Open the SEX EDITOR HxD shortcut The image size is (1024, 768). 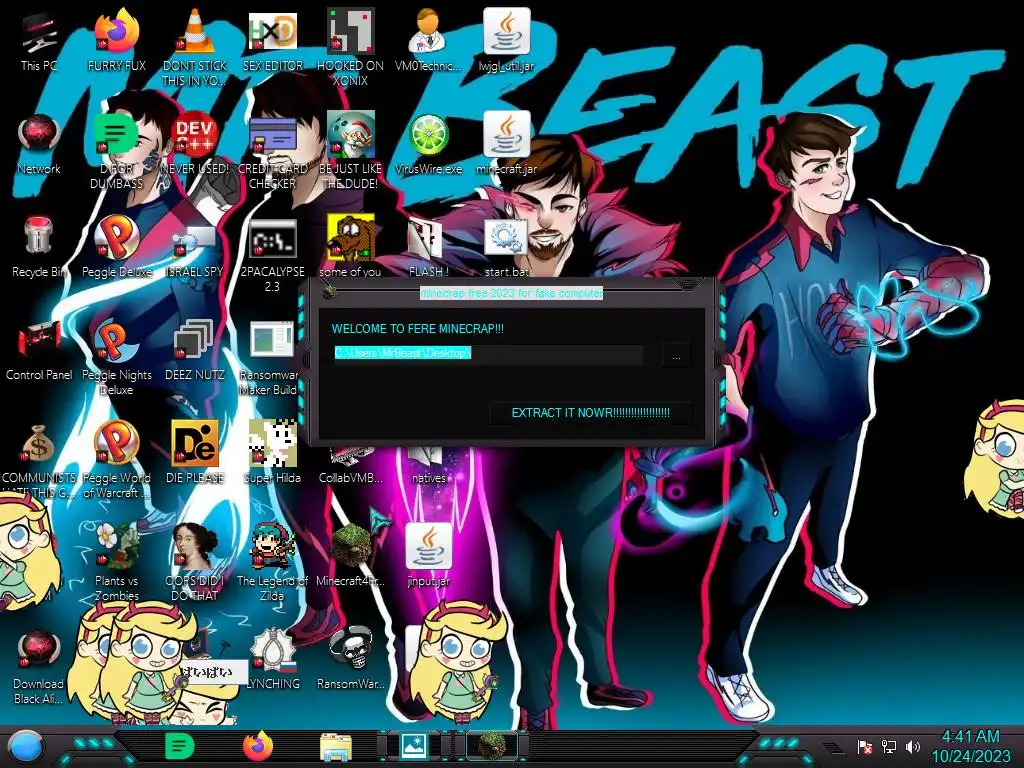coord(273,40)
